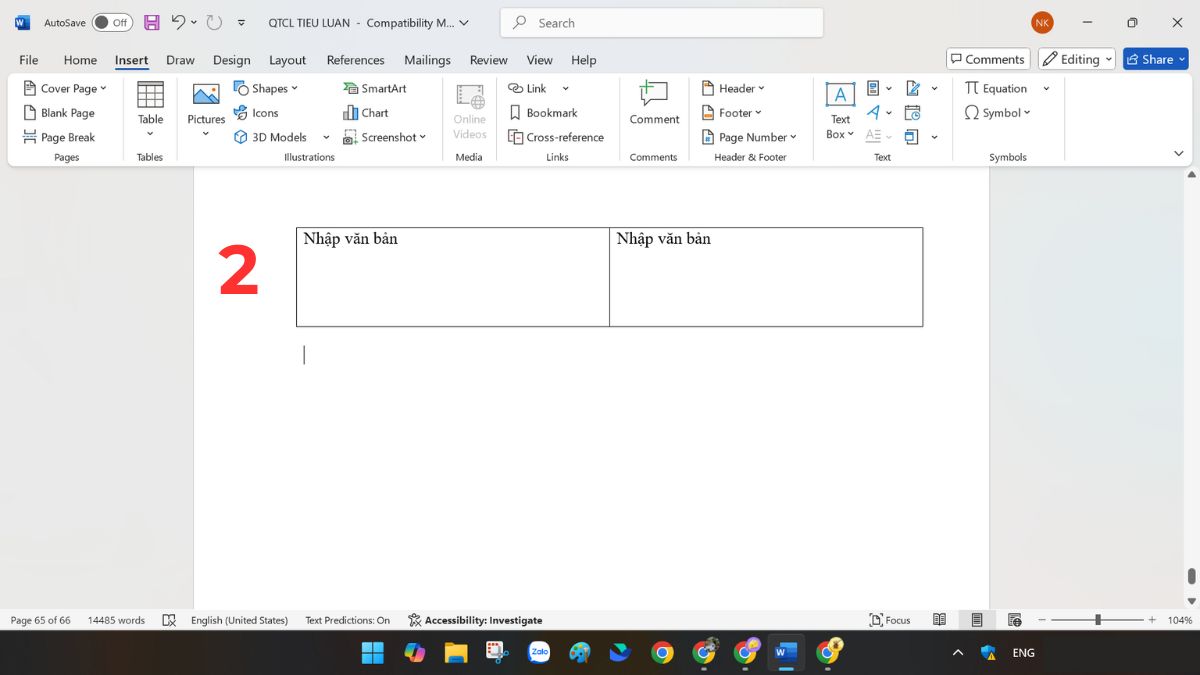Click the Signature Line icon
Image resolution: width=1200 pixels, height=675 pixels.
tap(912, 88)
